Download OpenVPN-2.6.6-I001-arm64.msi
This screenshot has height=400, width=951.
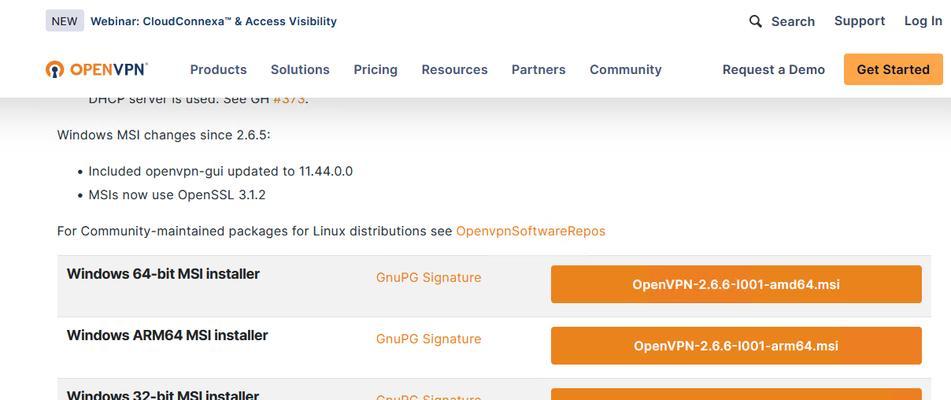click(735, 346)
